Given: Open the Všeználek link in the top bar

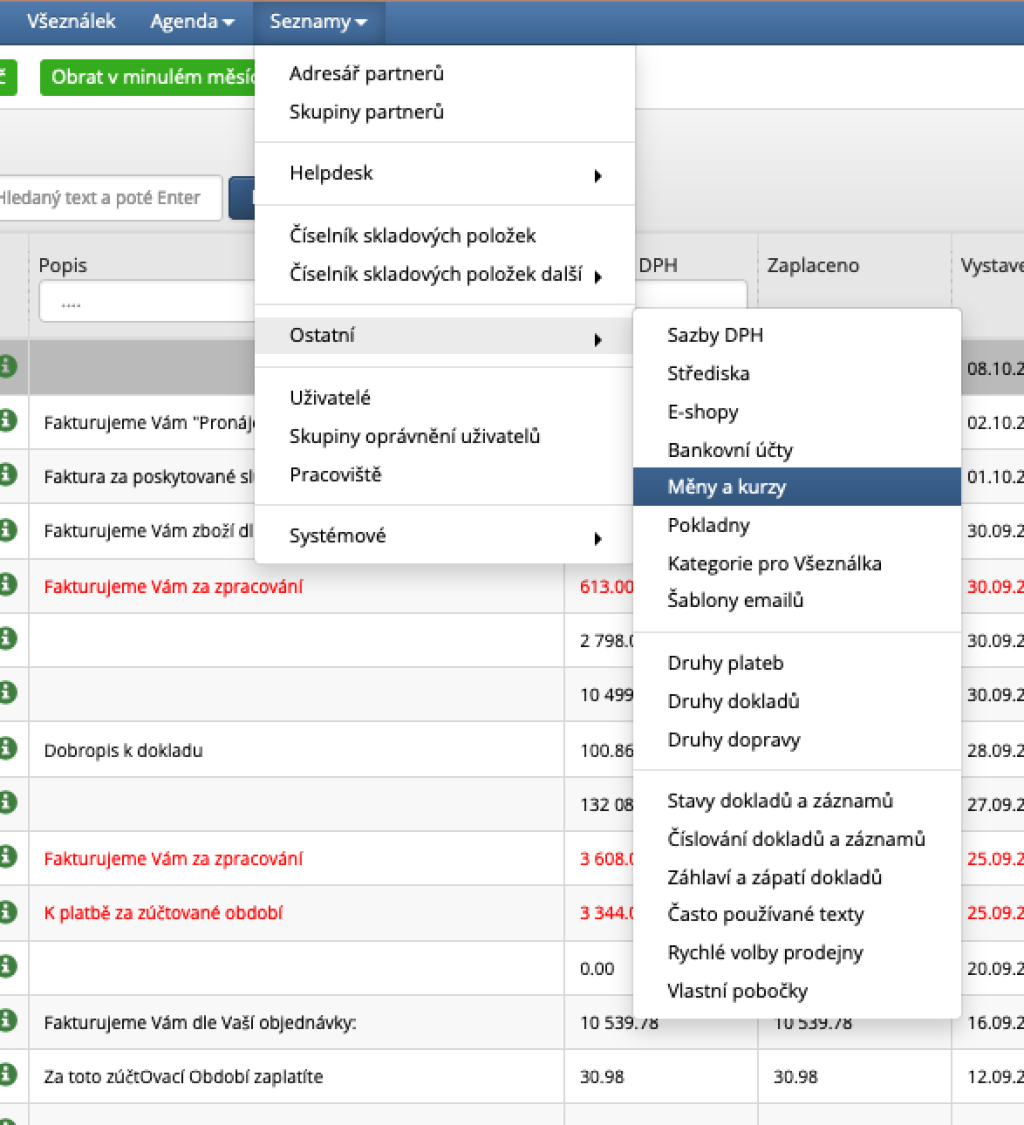Looking at the screenshot, I should (x=70, y=21).
